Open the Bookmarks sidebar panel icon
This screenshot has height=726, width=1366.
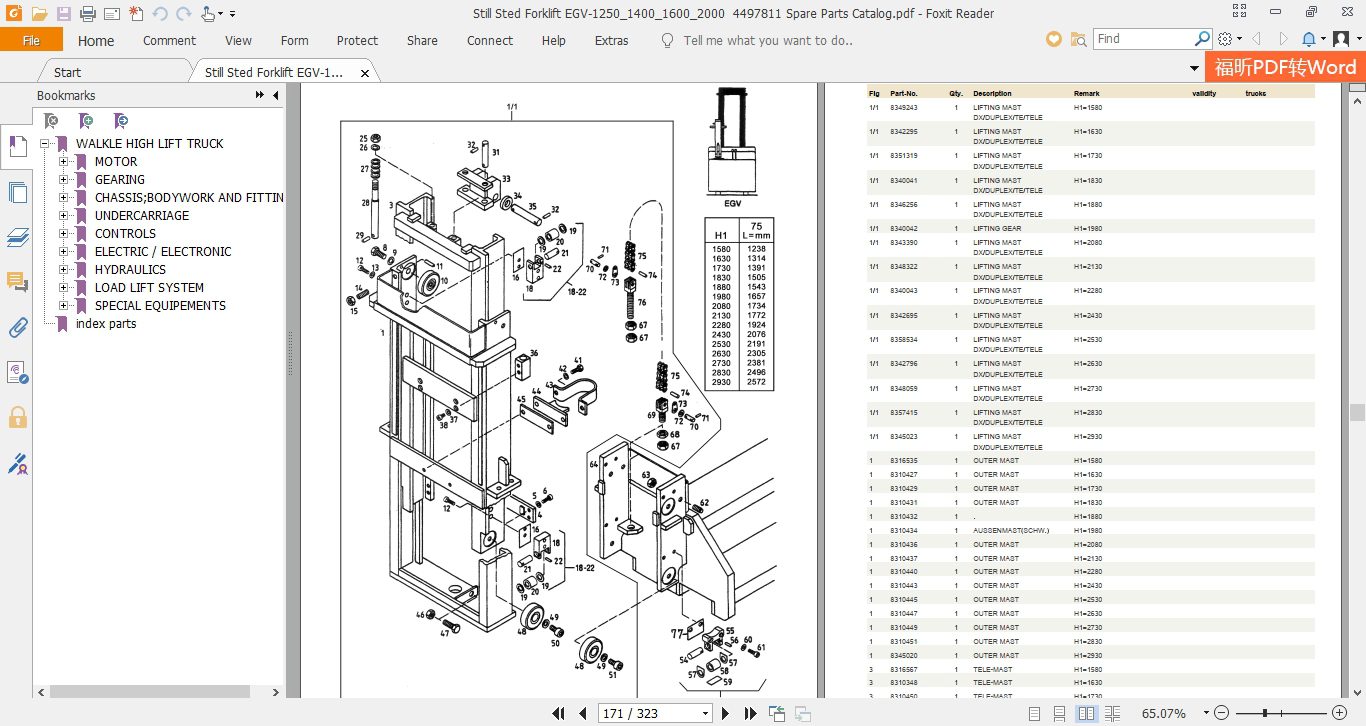17,146
